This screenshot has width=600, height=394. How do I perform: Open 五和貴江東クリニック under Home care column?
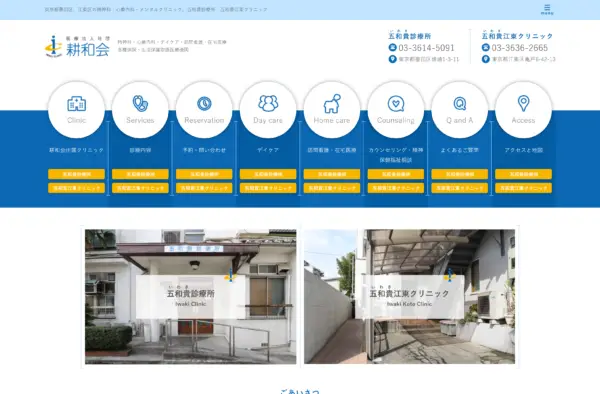pos(332,188)
